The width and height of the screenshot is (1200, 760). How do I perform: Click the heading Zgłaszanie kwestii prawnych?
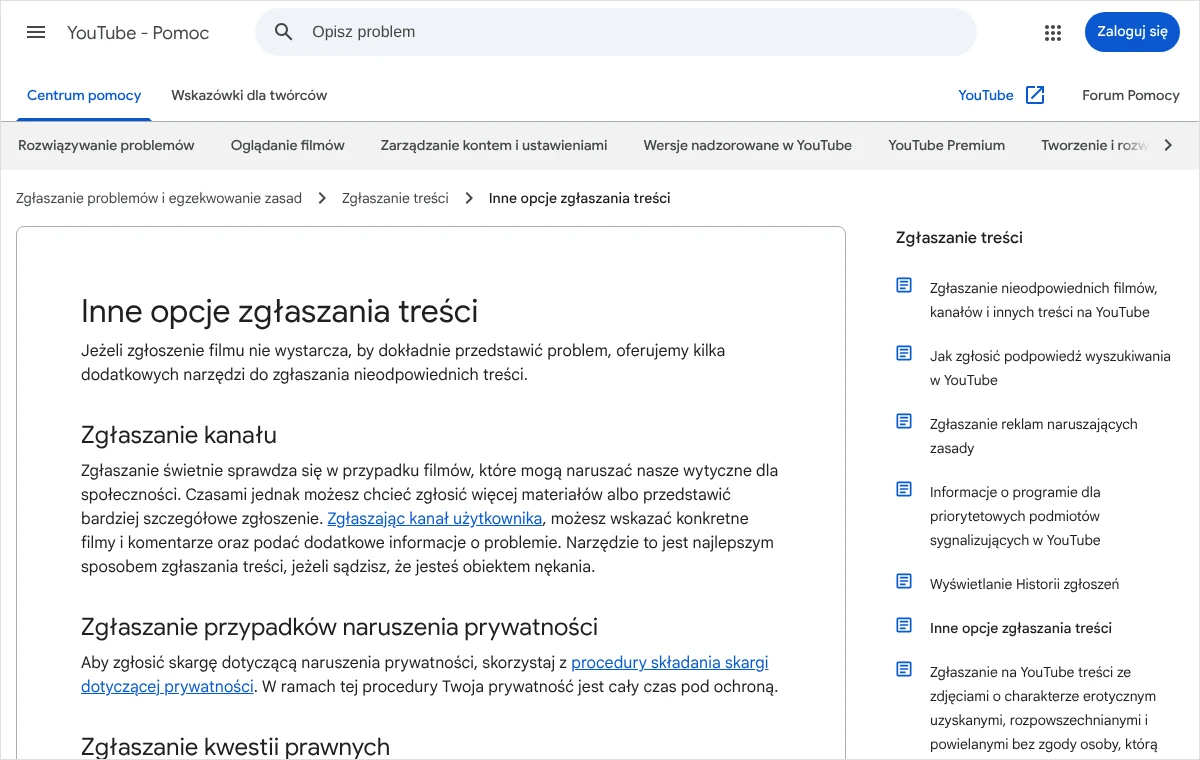235,746
